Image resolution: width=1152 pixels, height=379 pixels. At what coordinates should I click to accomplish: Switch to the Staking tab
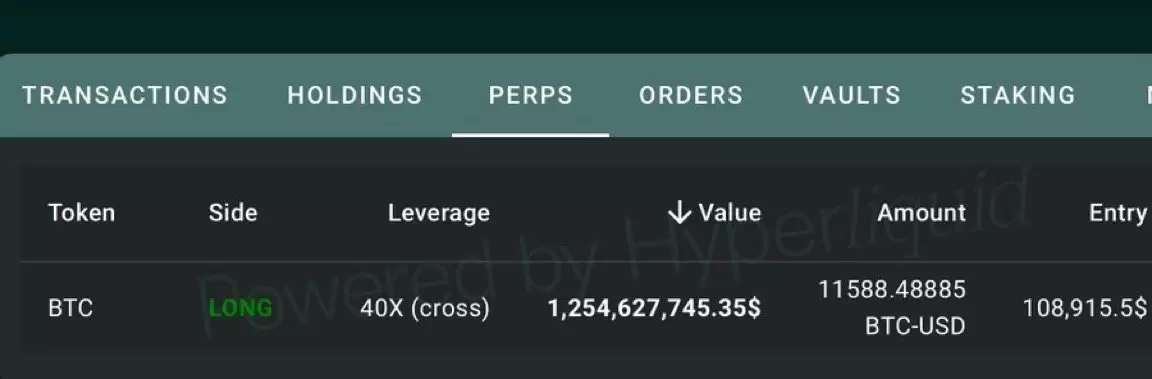pos(1018,95)
